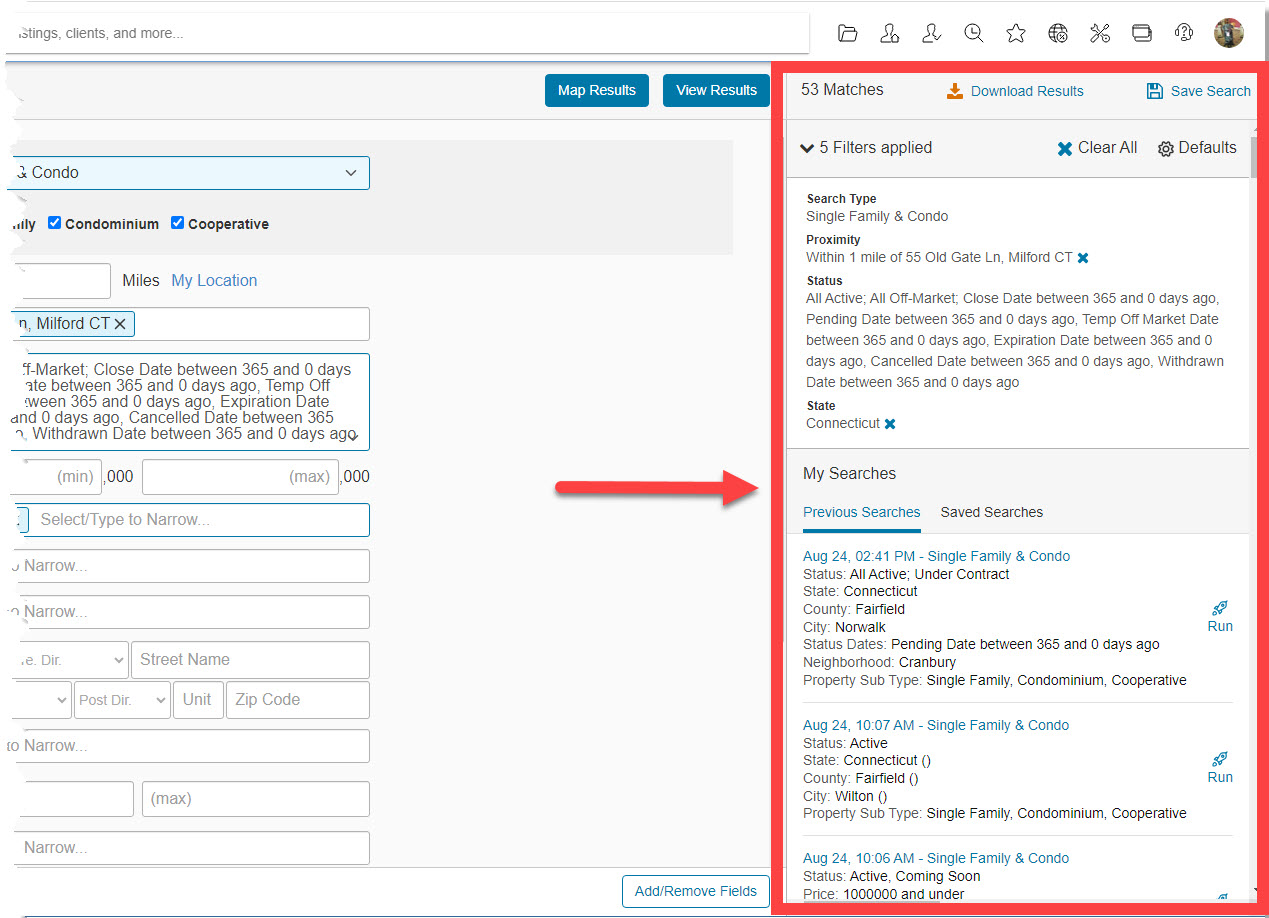Open the person with house icon

889,33
